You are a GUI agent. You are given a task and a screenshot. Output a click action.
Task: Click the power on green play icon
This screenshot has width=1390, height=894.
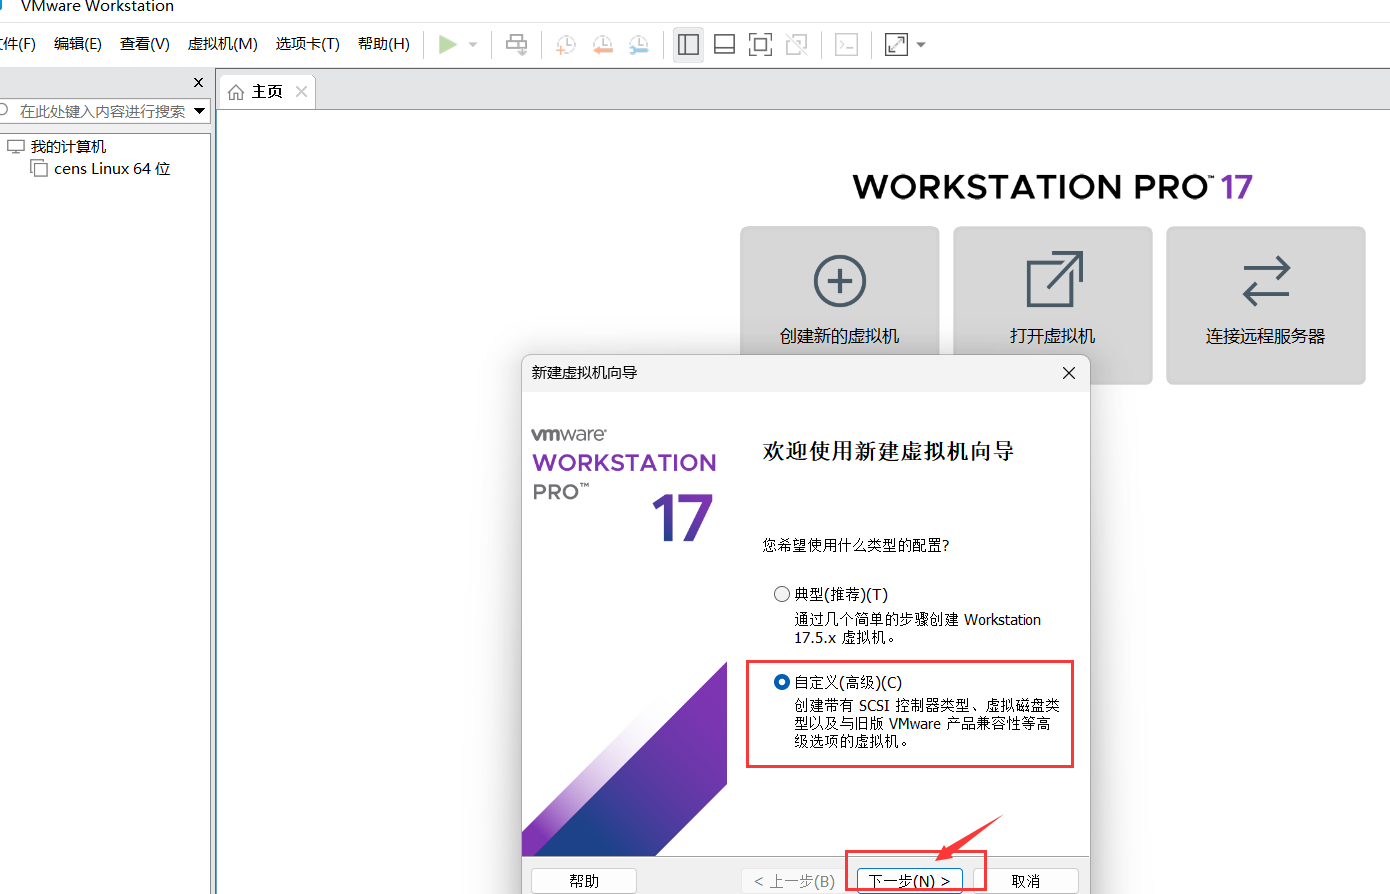tap(447, 44)
